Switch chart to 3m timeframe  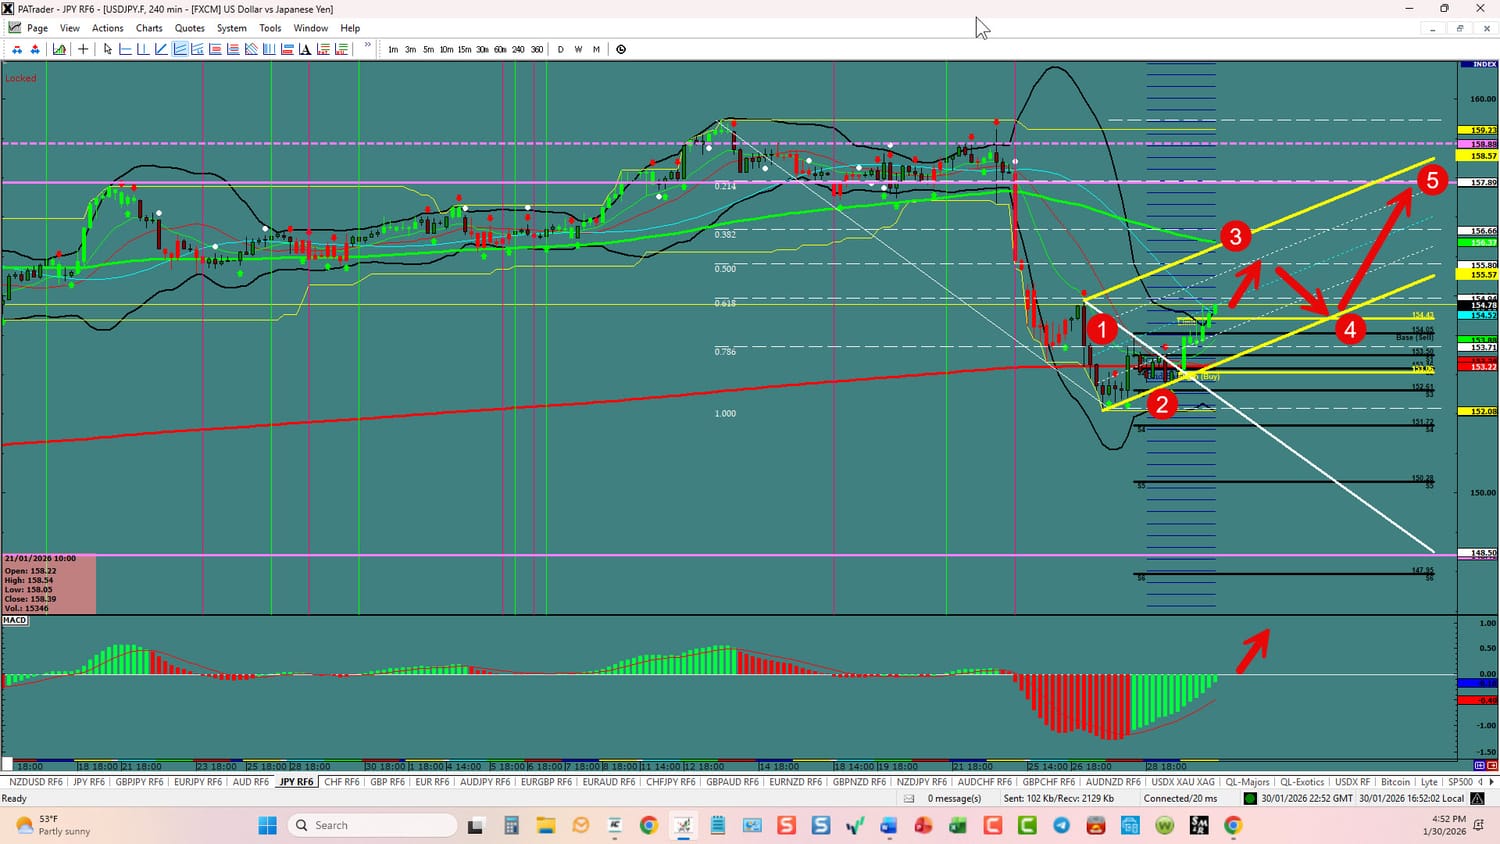[410, 49]
